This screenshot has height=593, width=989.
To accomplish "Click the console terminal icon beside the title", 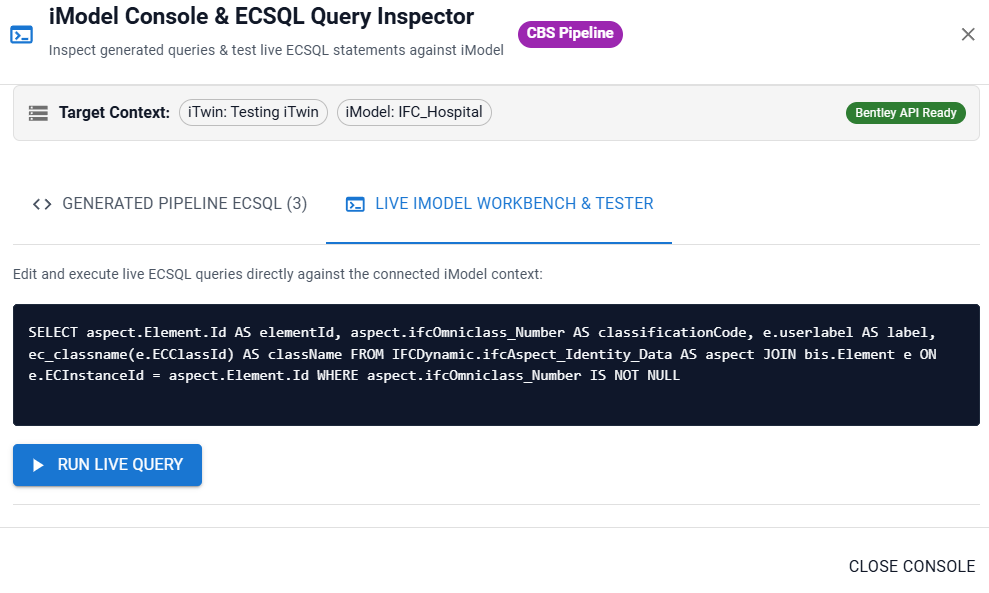I will [21, 34].
